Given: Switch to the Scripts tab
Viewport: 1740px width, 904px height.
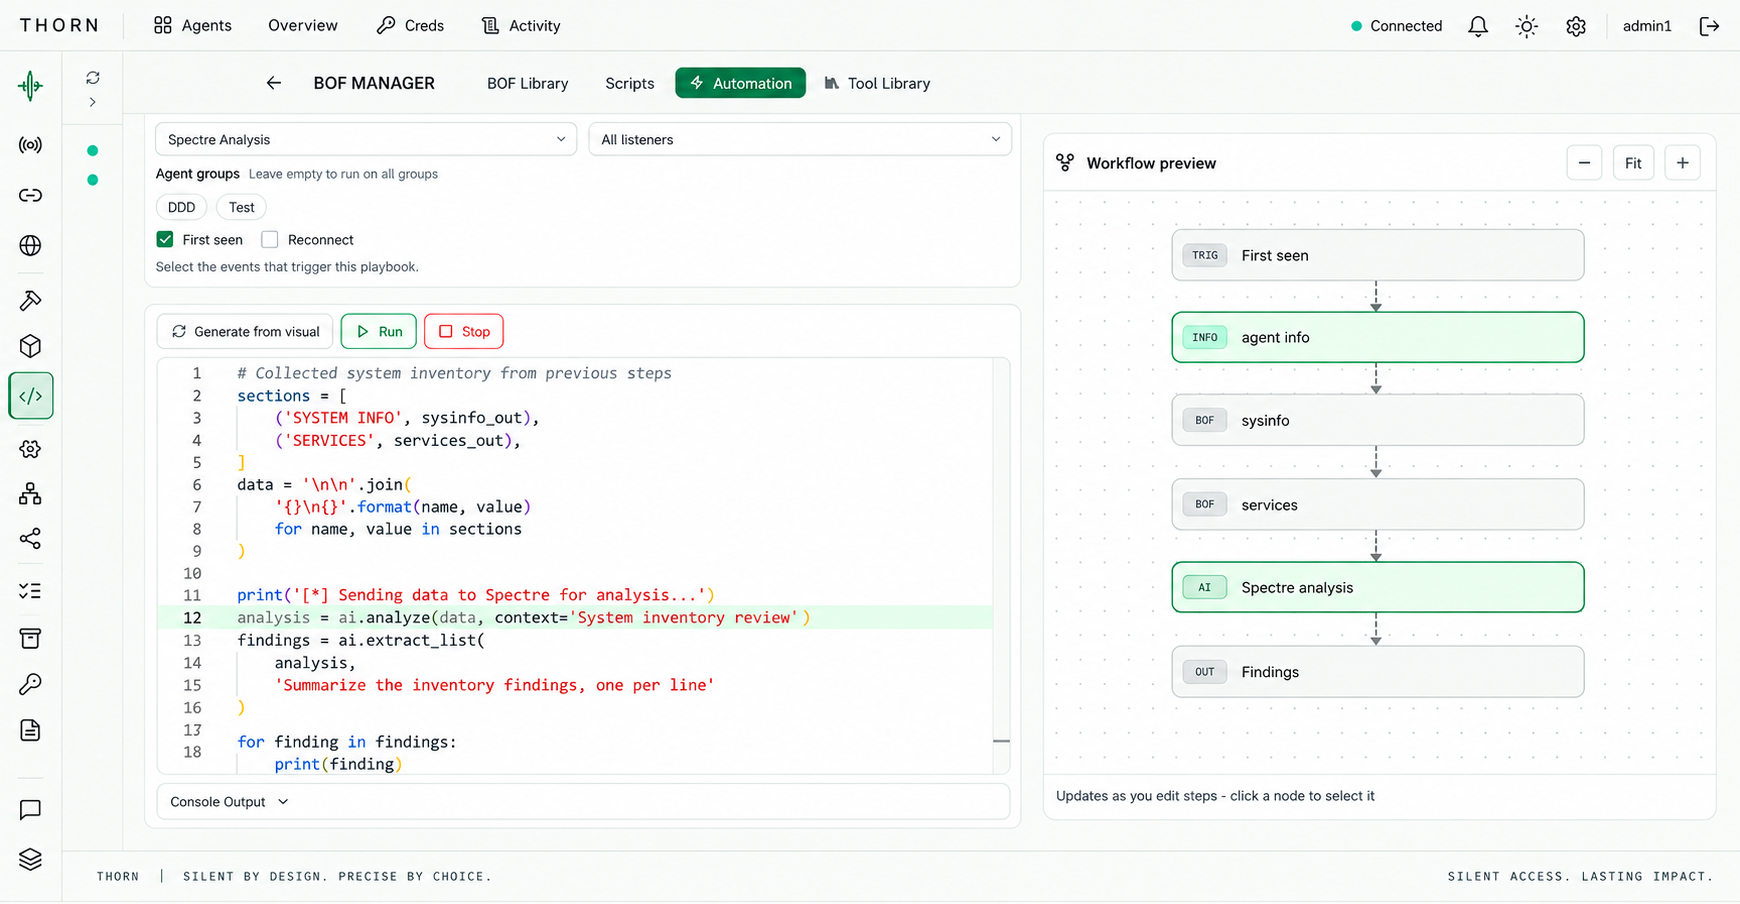Looking at the screenshot, I should click(630, 83).
